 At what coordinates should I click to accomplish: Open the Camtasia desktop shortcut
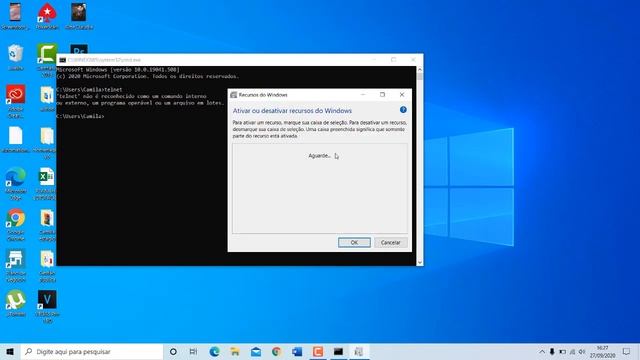47,53
